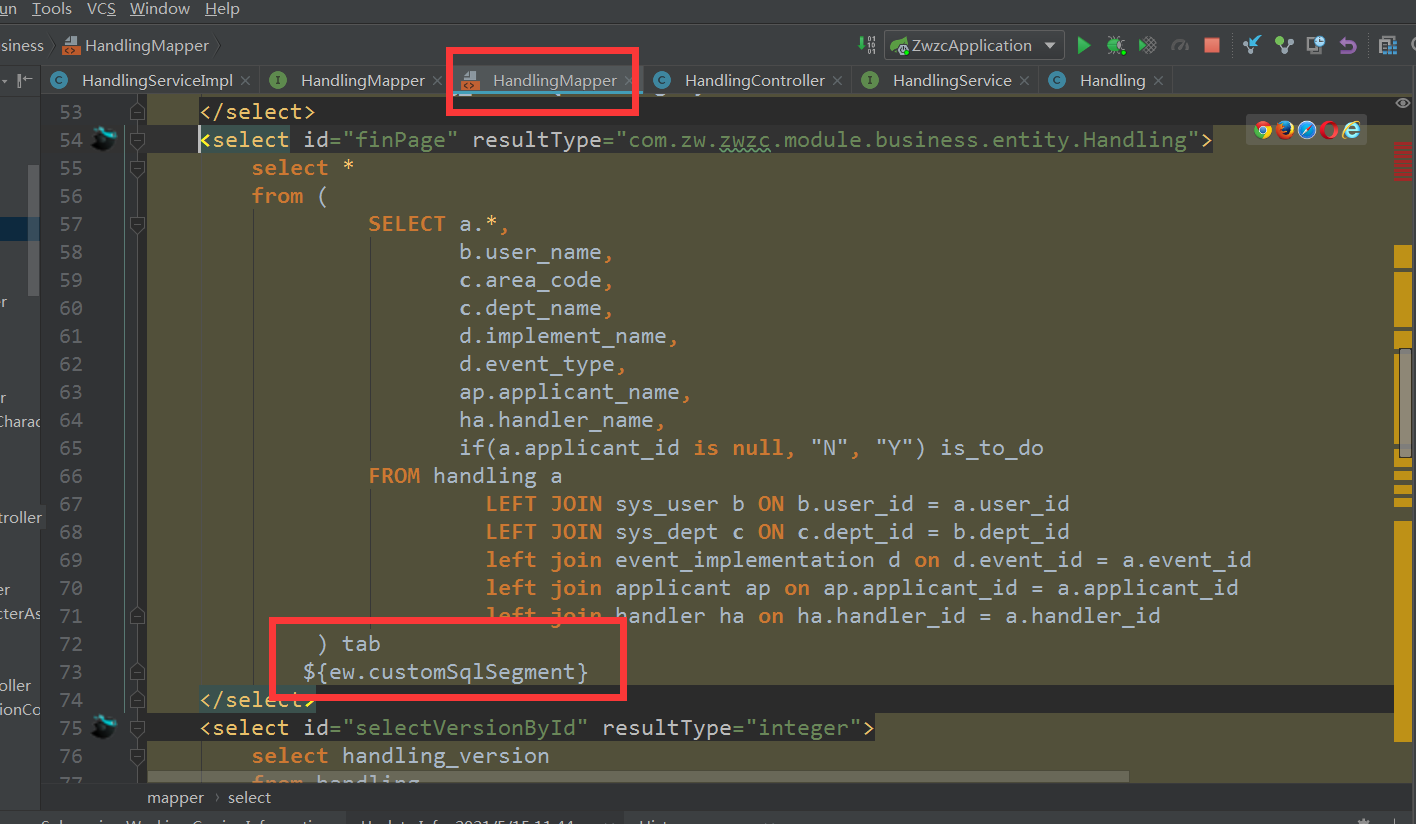Click 'sys_dept' on line 68
This screenshot has width=1416, height=824.
pos(667,532)
